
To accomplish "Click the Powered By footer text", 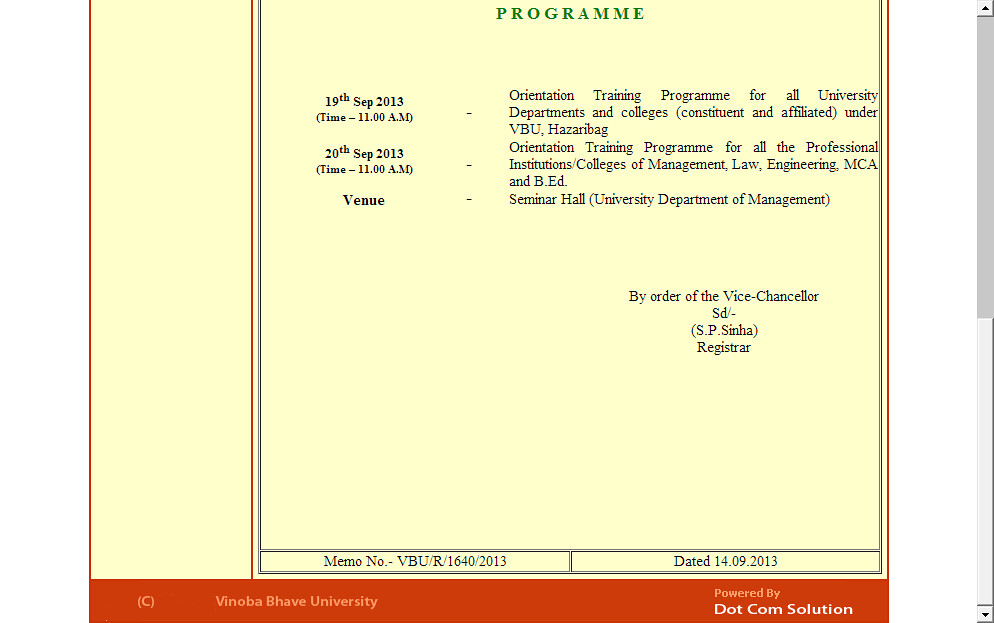I will (747, 593).
